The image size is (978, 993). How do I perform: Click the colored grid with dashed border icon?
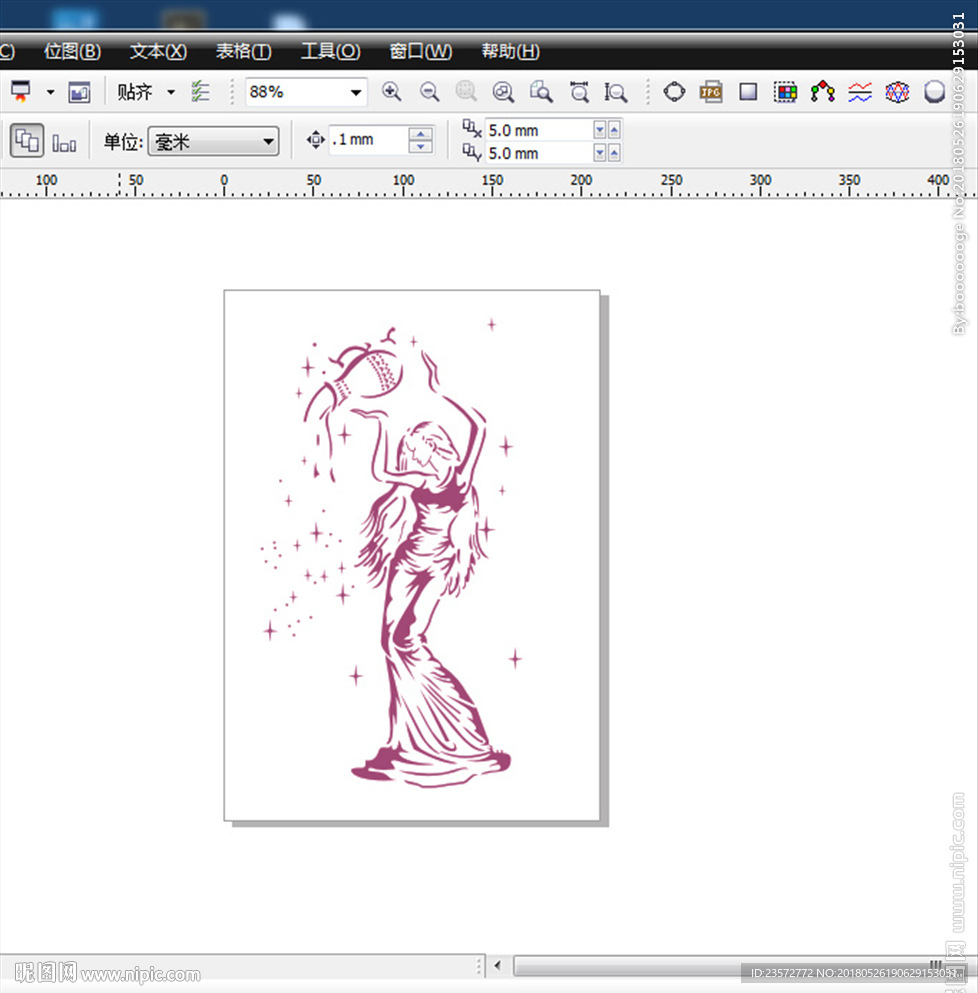(785, 92)
